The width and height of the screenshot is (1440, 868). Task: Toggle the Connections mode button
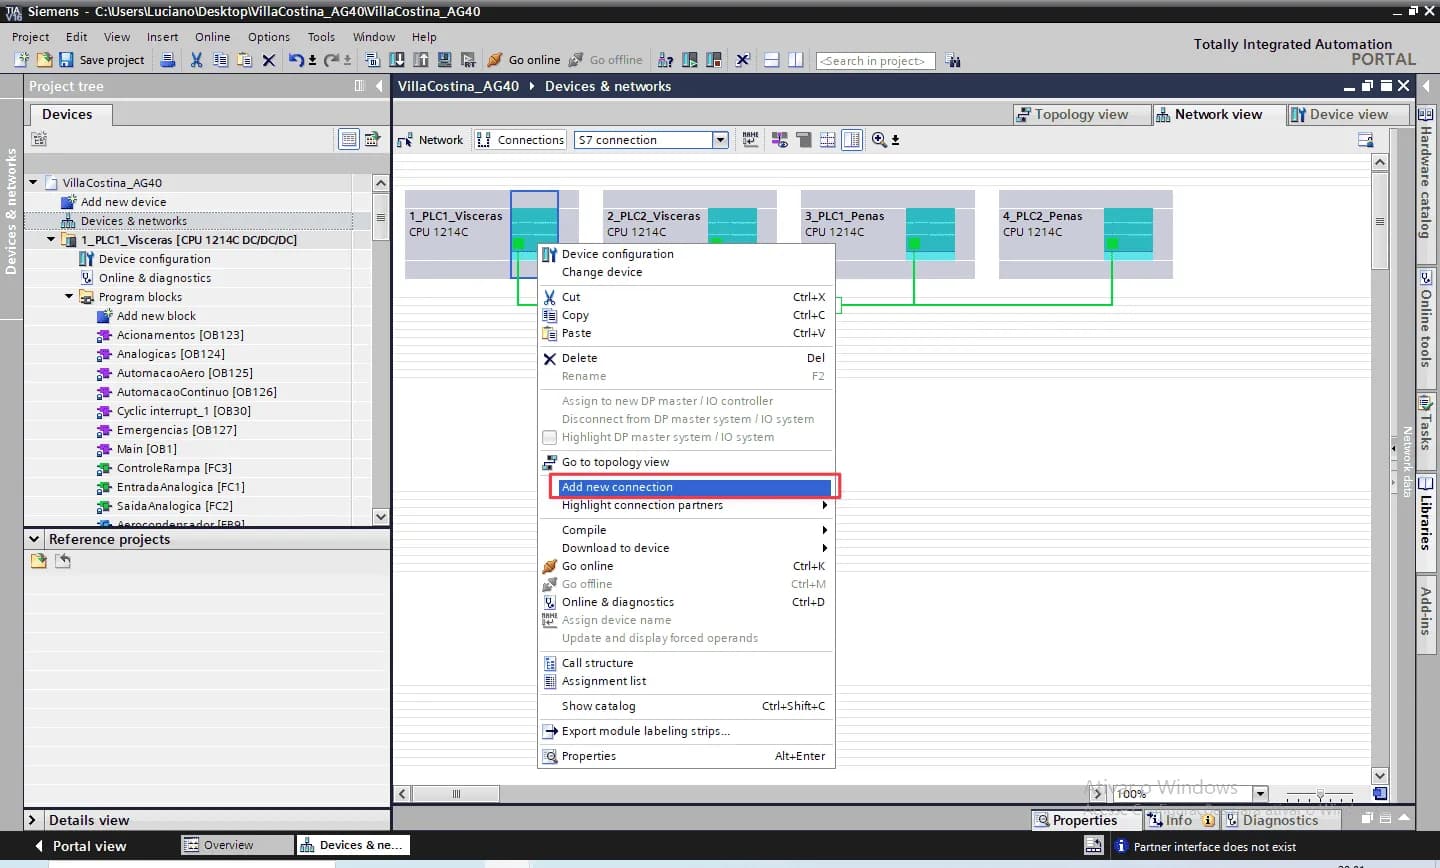[520, 140]
